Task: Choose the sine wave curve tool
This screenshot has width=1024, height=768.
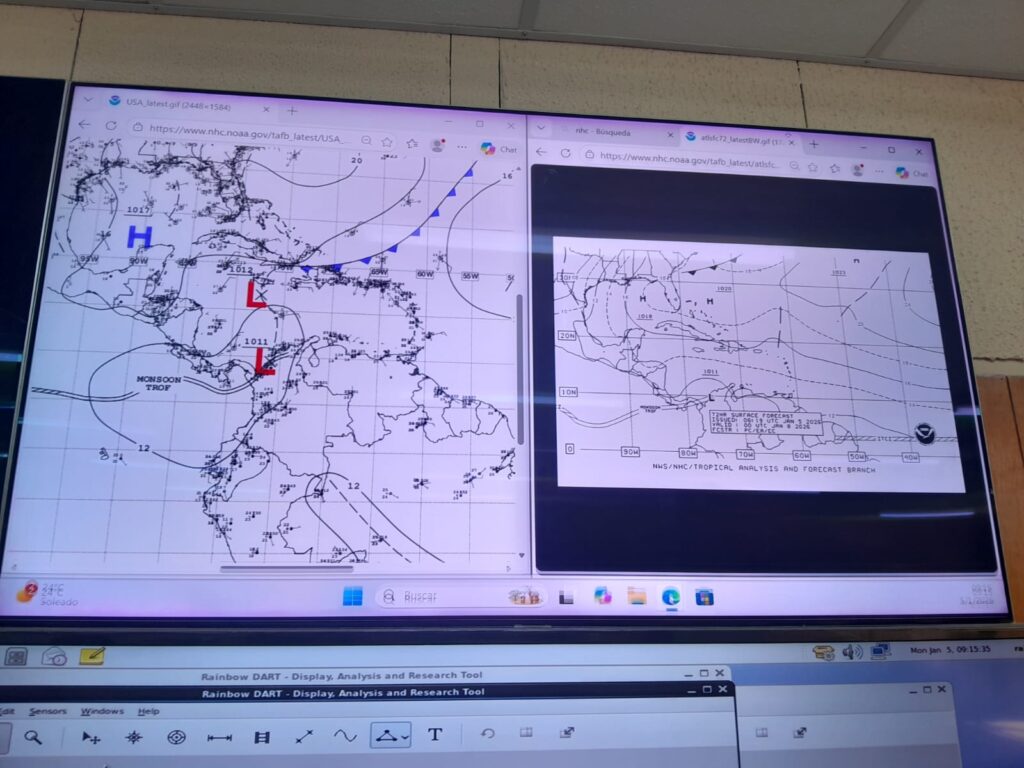Action: 345,736
